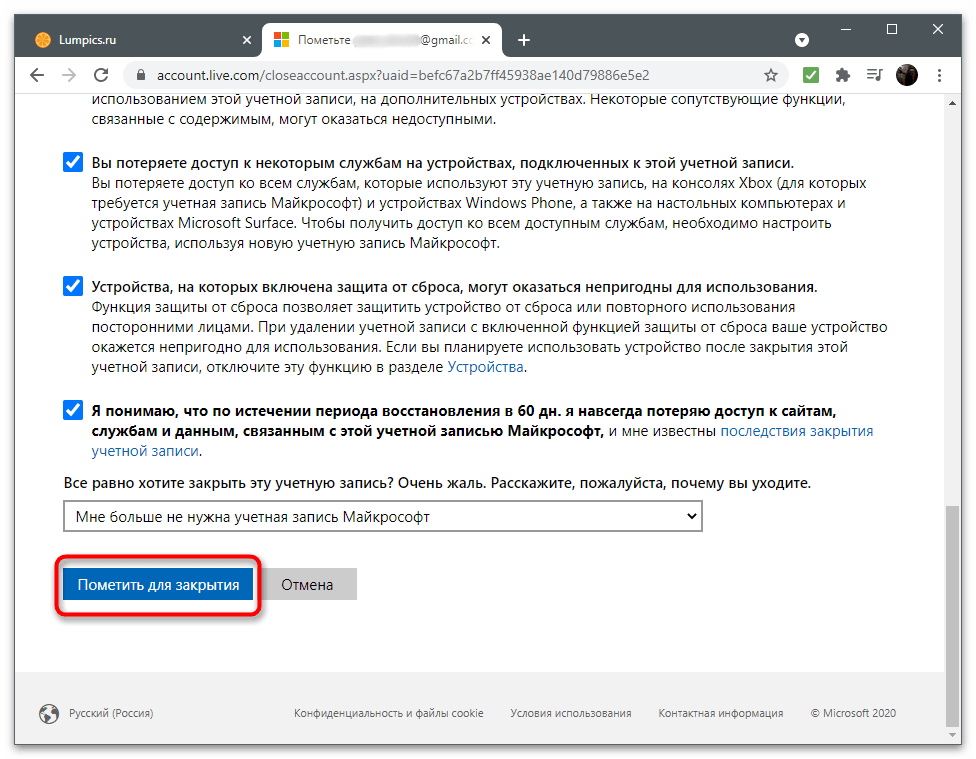Open Конфиденциальность и файлы cookie link
Screen dimensions: 976x759
pyautogui.click(x=388, y=713)
